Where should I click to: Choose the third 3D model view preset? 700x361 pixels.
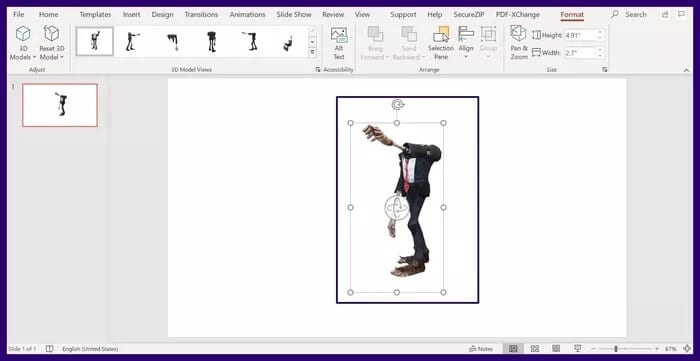172,41
